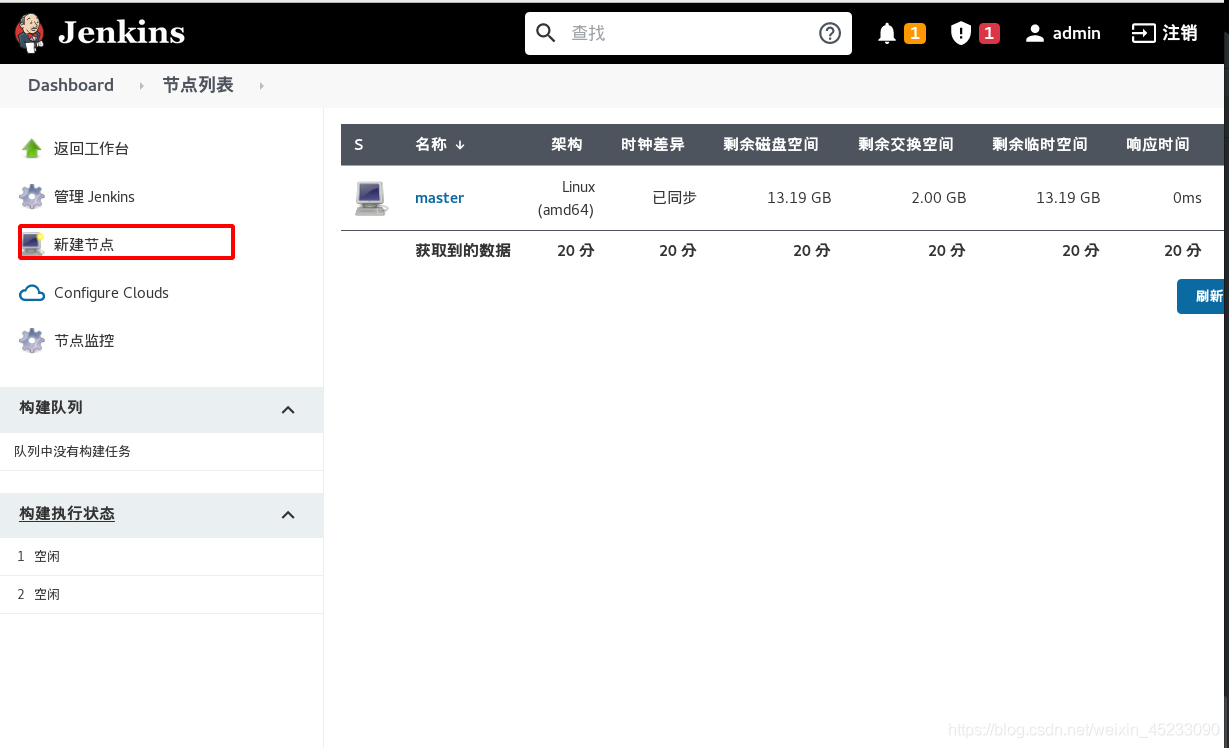Click the 管理 Jenkins gear icon
The height and width of the screenshot is (748, 1229).
(32, 197)
